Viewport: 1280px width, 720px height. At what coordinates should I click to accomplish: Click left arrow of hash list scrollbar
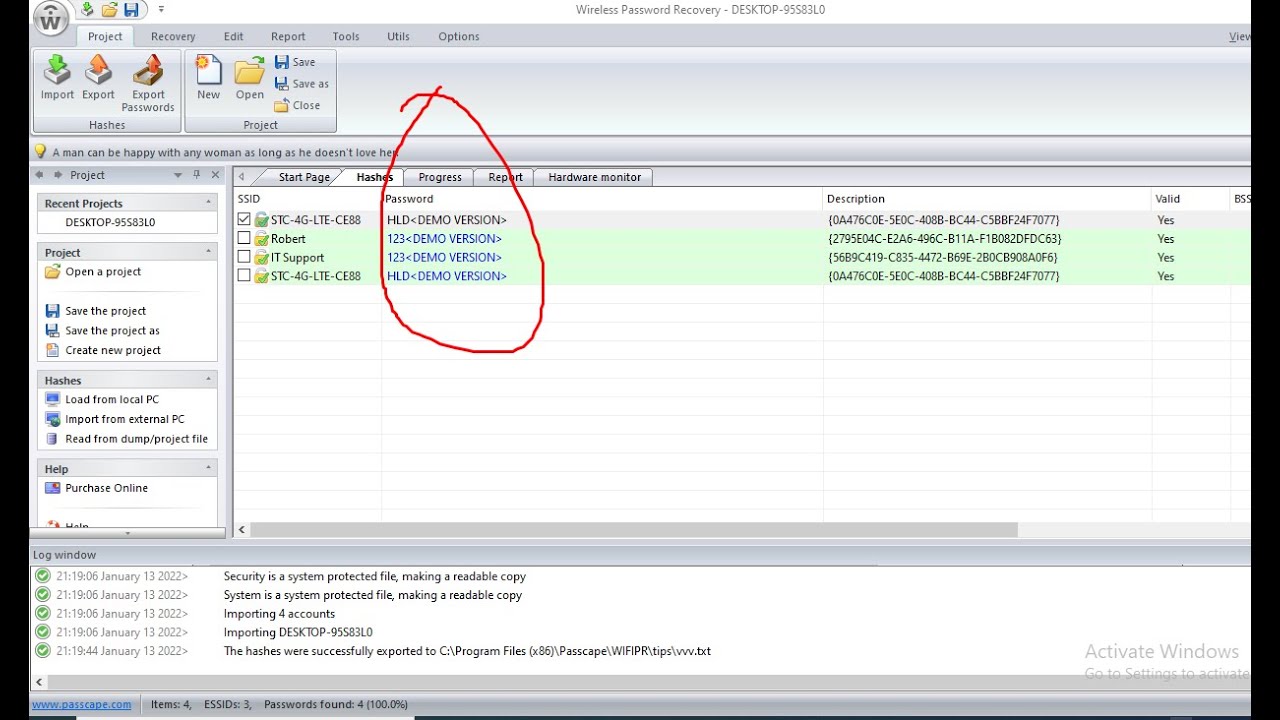[242, 530]
